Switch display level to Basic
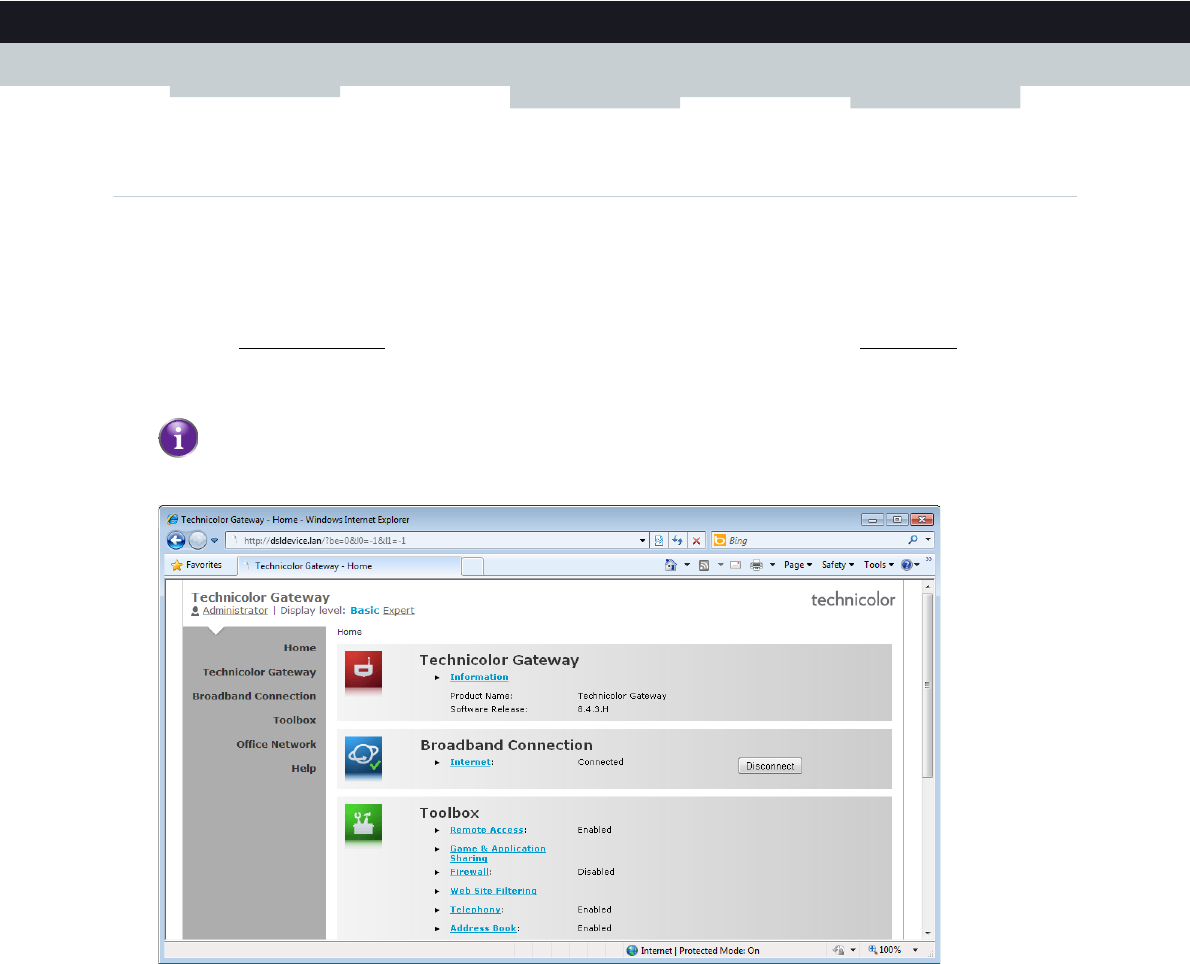1190x964 pixels. click(x=364, y=610)
